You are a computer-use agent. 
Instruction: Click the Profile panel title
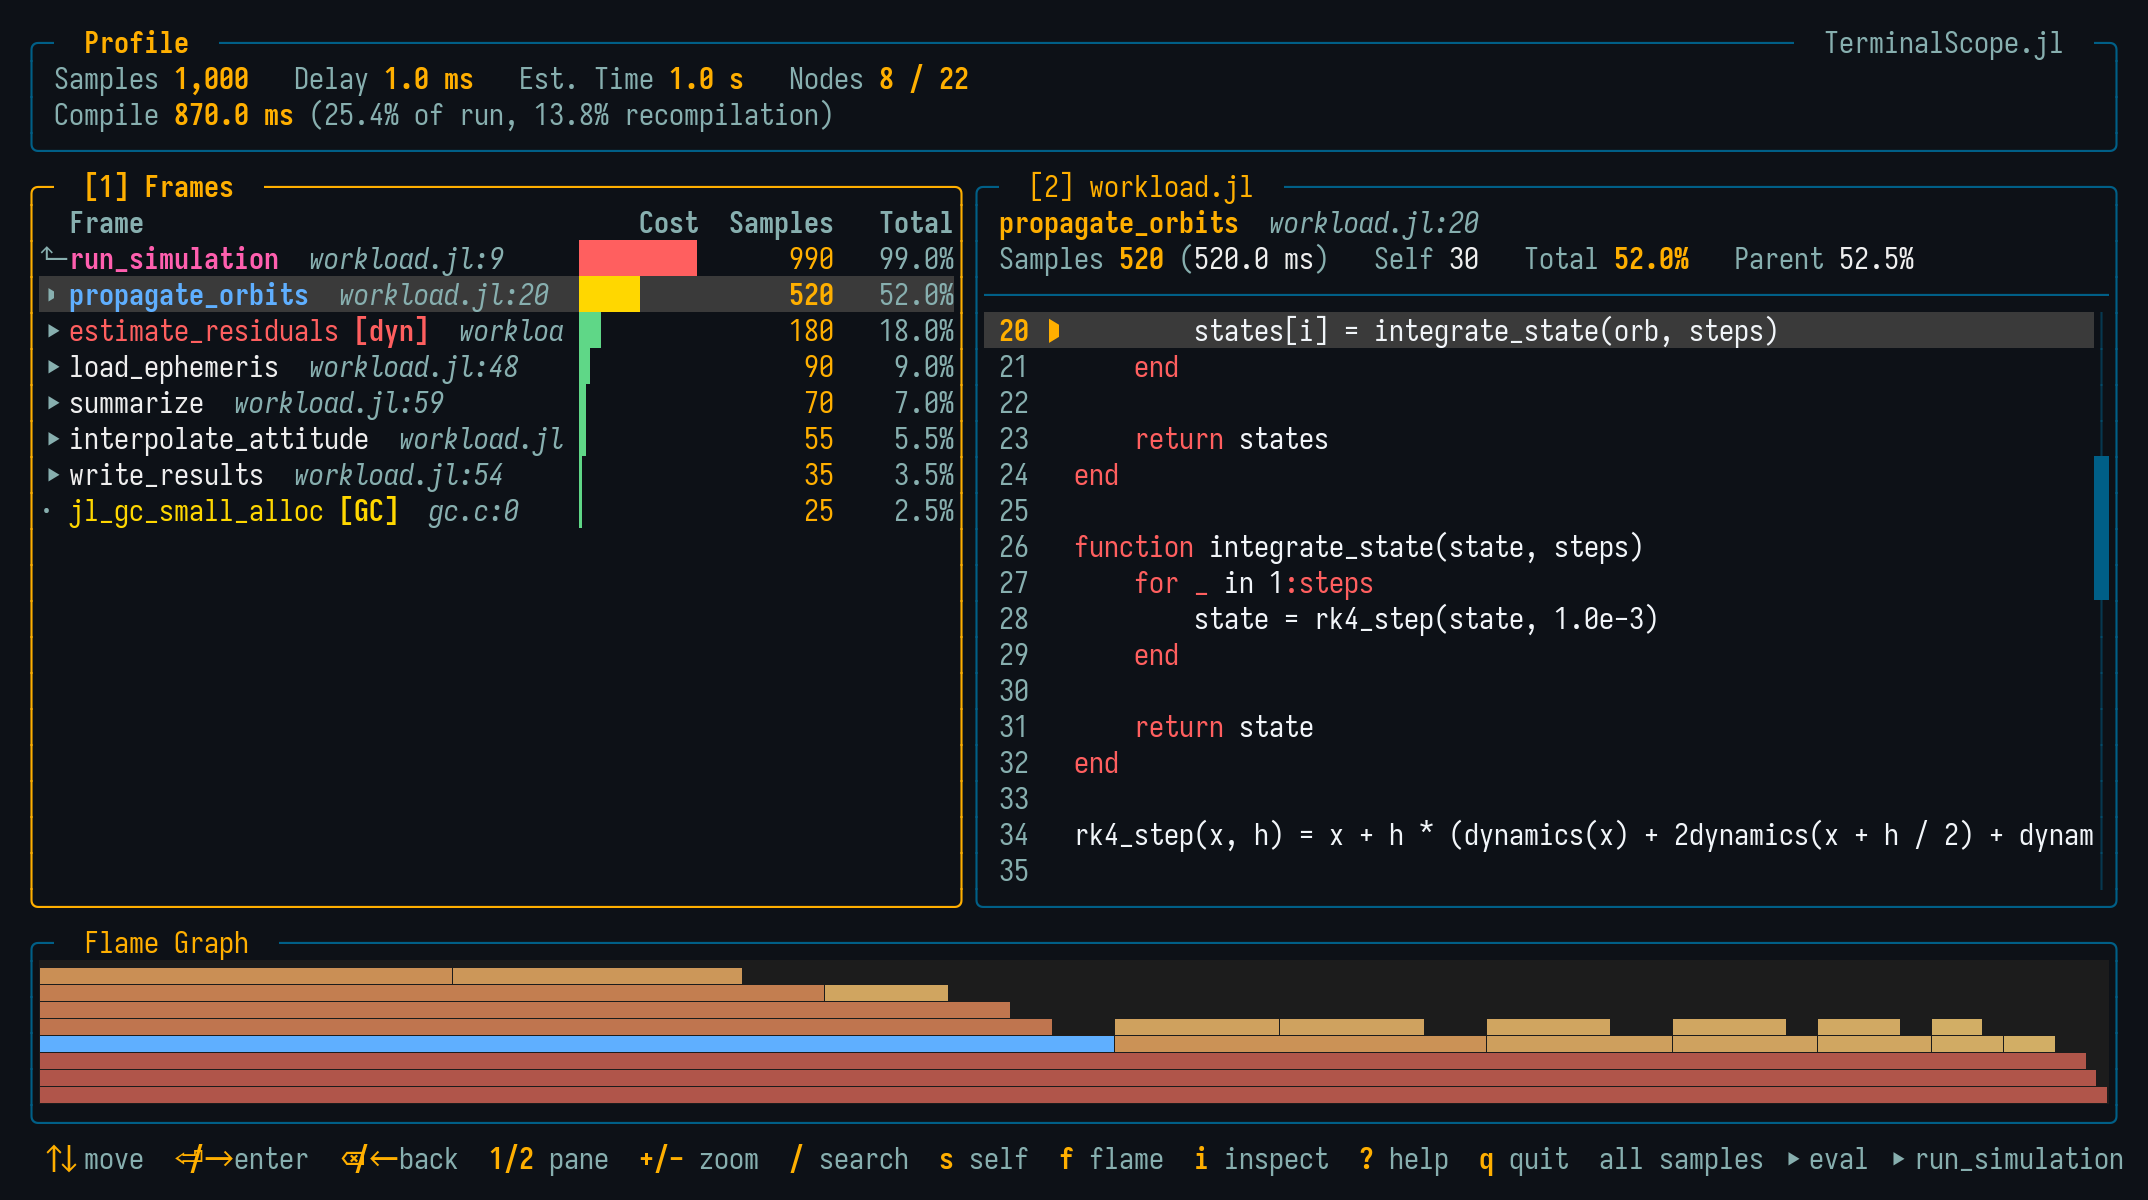136,43
